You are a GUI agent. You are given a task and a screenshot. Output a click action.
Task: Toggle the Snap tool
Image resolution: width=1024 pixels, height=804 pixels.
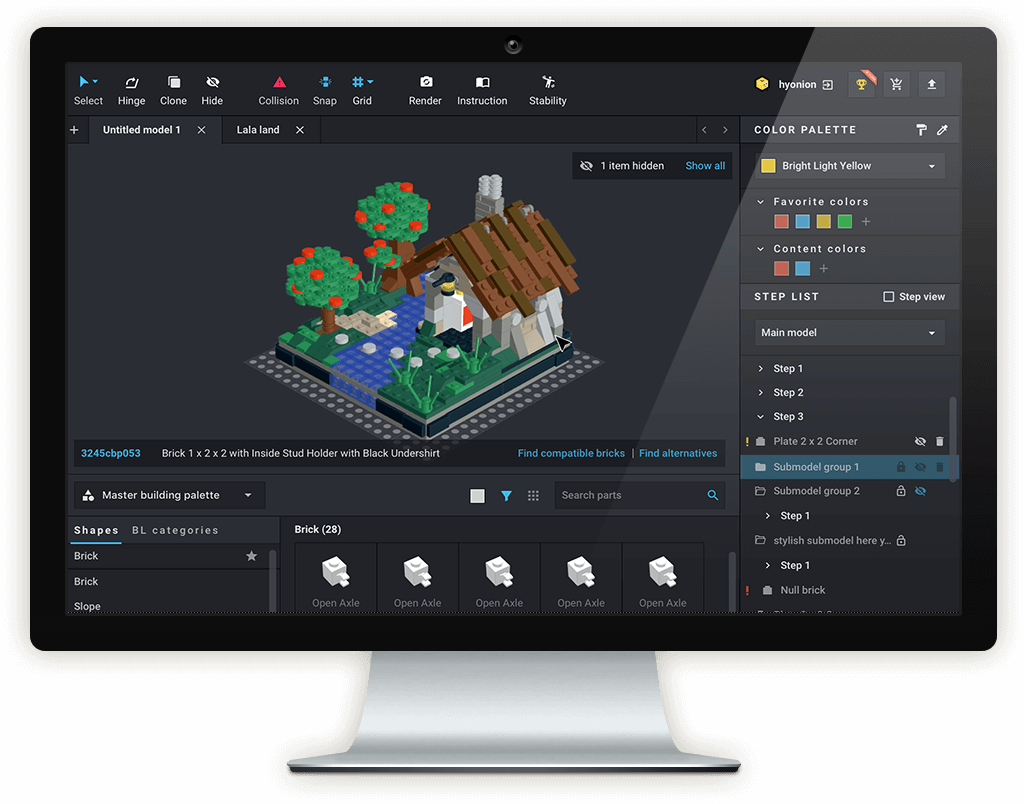pyautogui.click(x=324, y=89)
